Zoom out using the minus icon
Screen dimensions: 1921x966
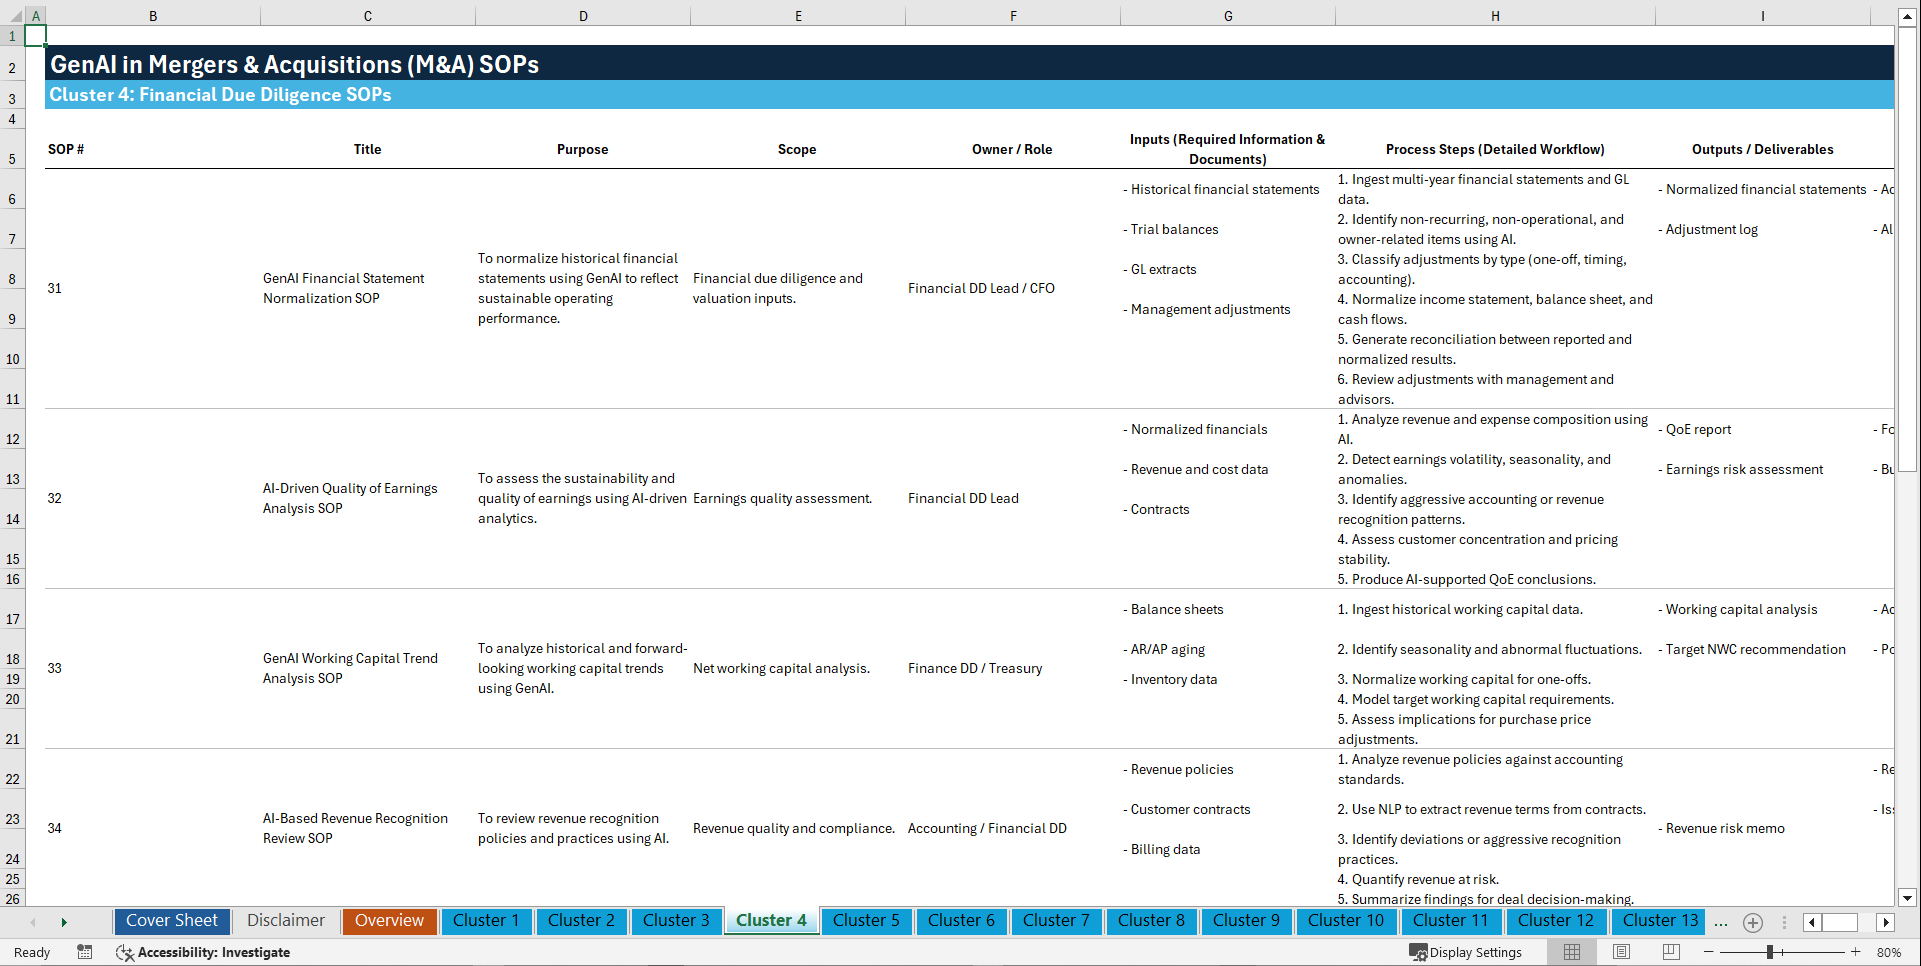pos(1709,952)
